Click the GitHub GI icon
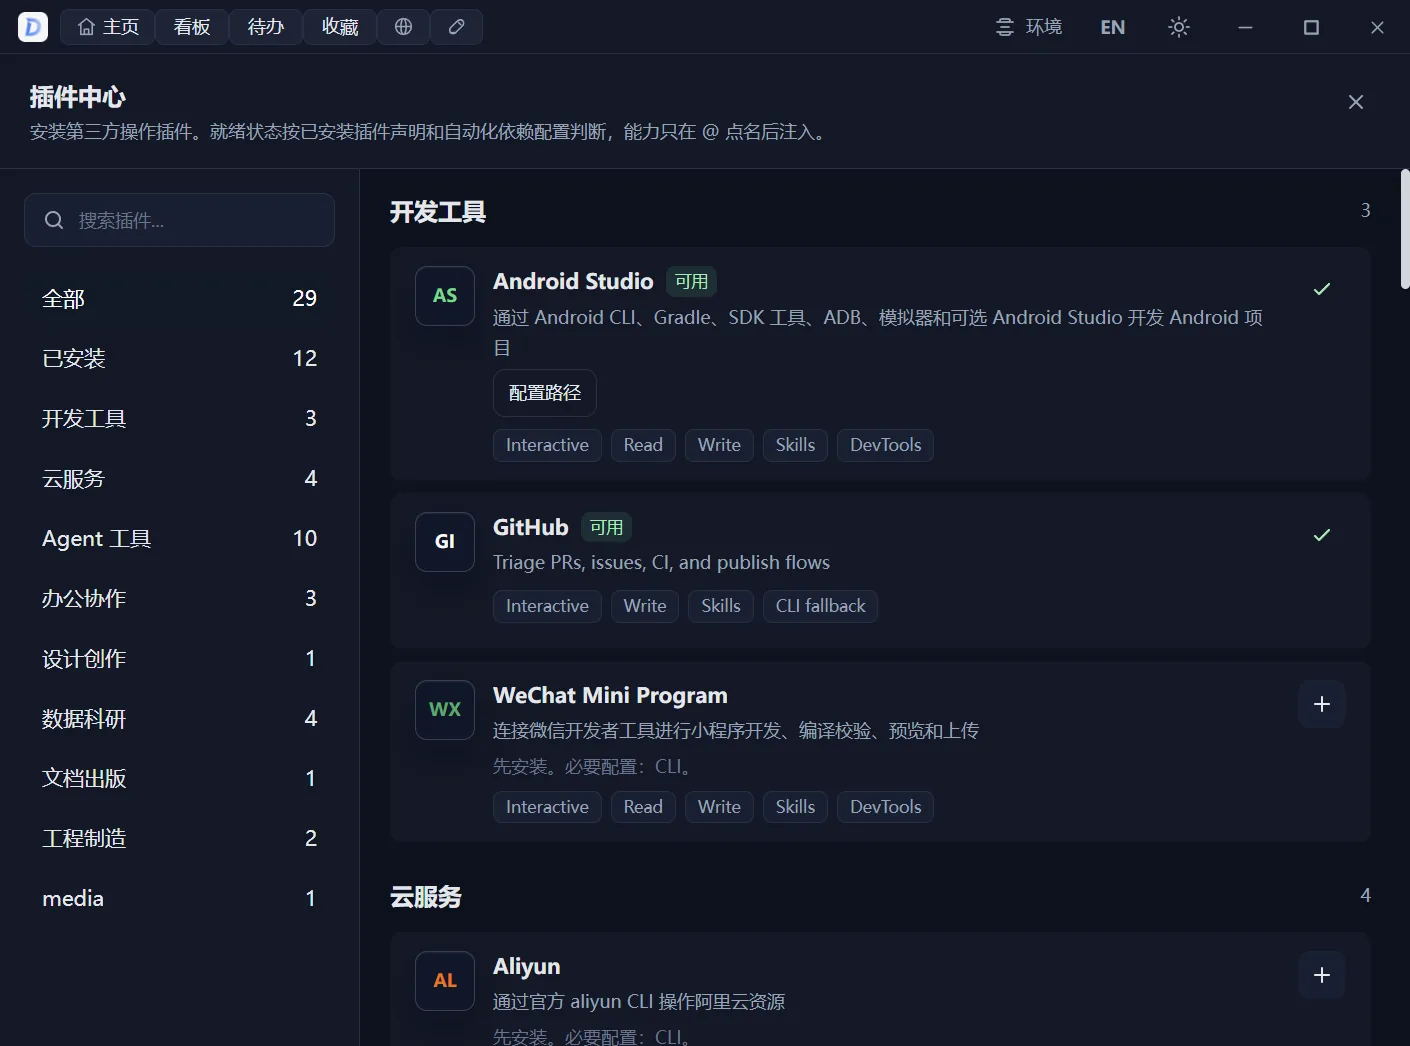The height and width of the screenshot is (1046, 1410). click(x=445, y=542)
